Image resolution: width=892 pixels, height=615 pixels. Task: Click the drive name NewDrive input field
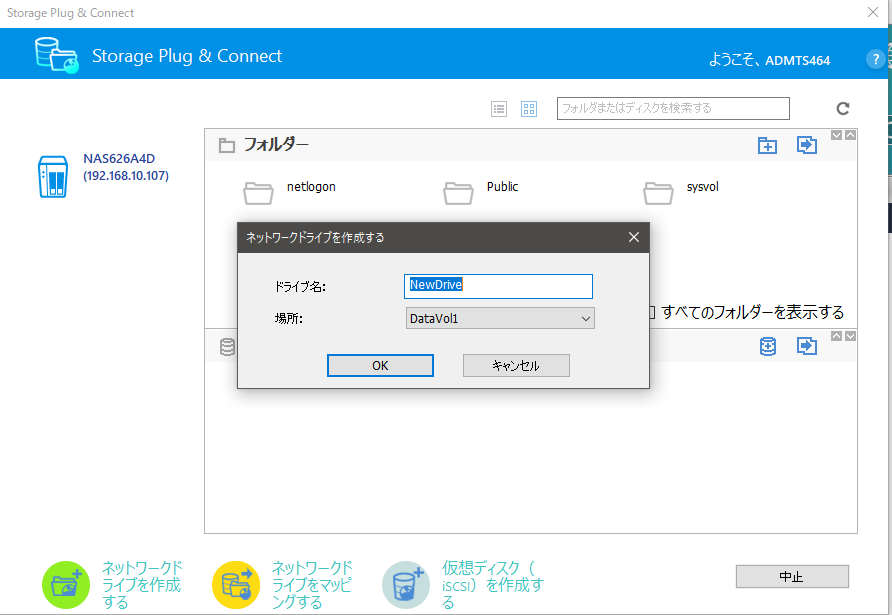coord(498,286)
